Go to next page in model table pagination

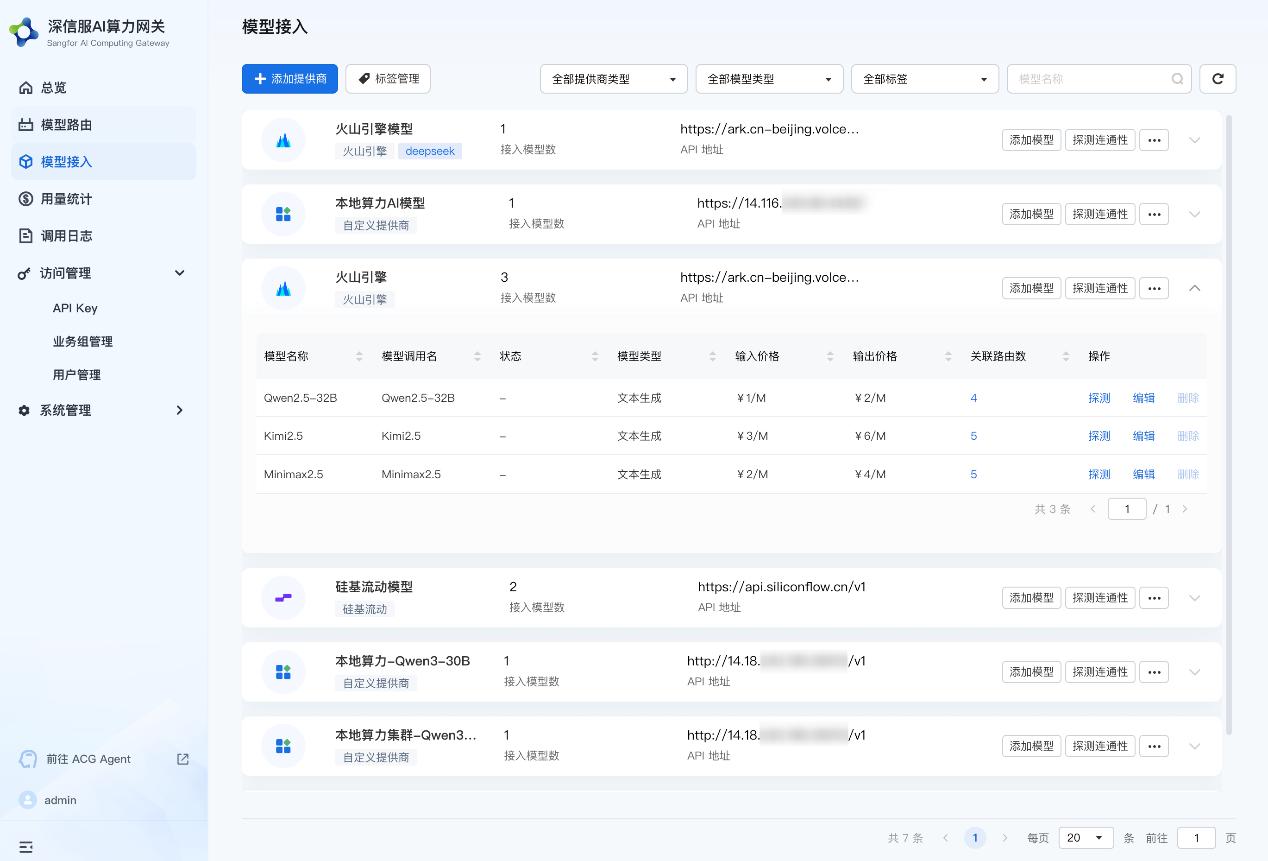[x=1185, y=509]
